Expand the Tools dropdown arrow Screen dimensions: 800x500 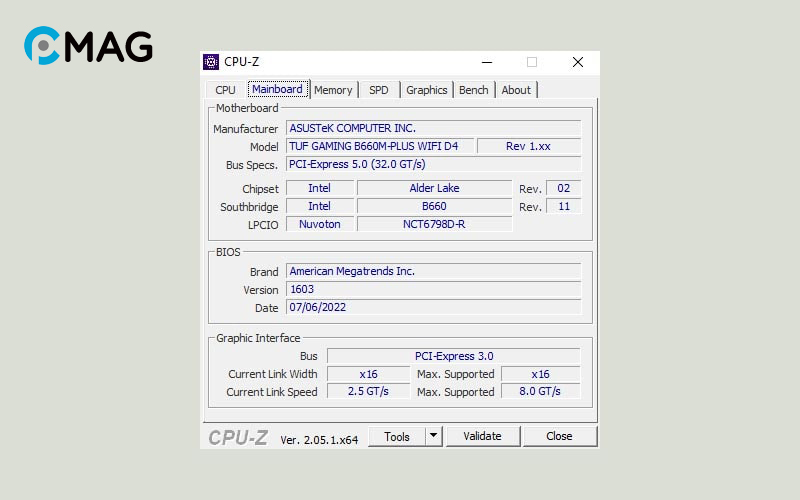433,436
